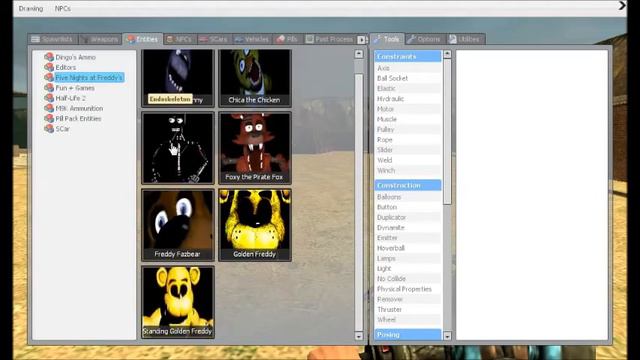Select the Elastic constraint tool

[408, 89]
